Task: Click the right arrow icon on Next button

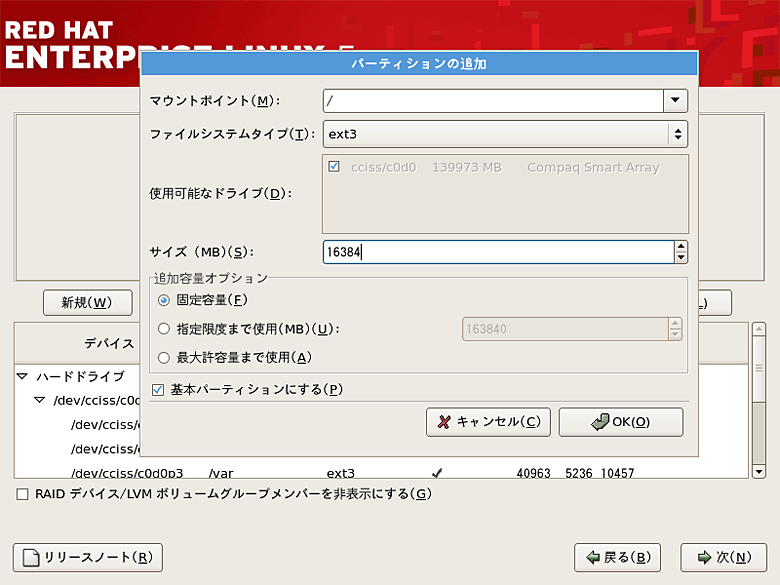Action: [704, 558]
